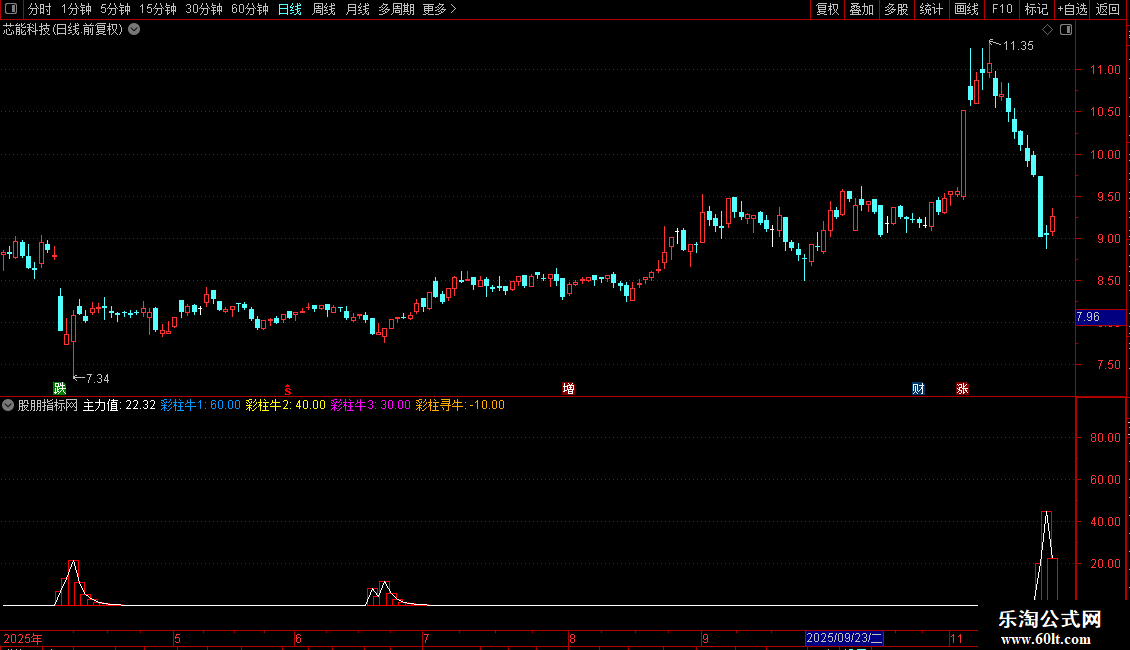Click the 彩柱牛2: 40.00 label

[285, 405]
